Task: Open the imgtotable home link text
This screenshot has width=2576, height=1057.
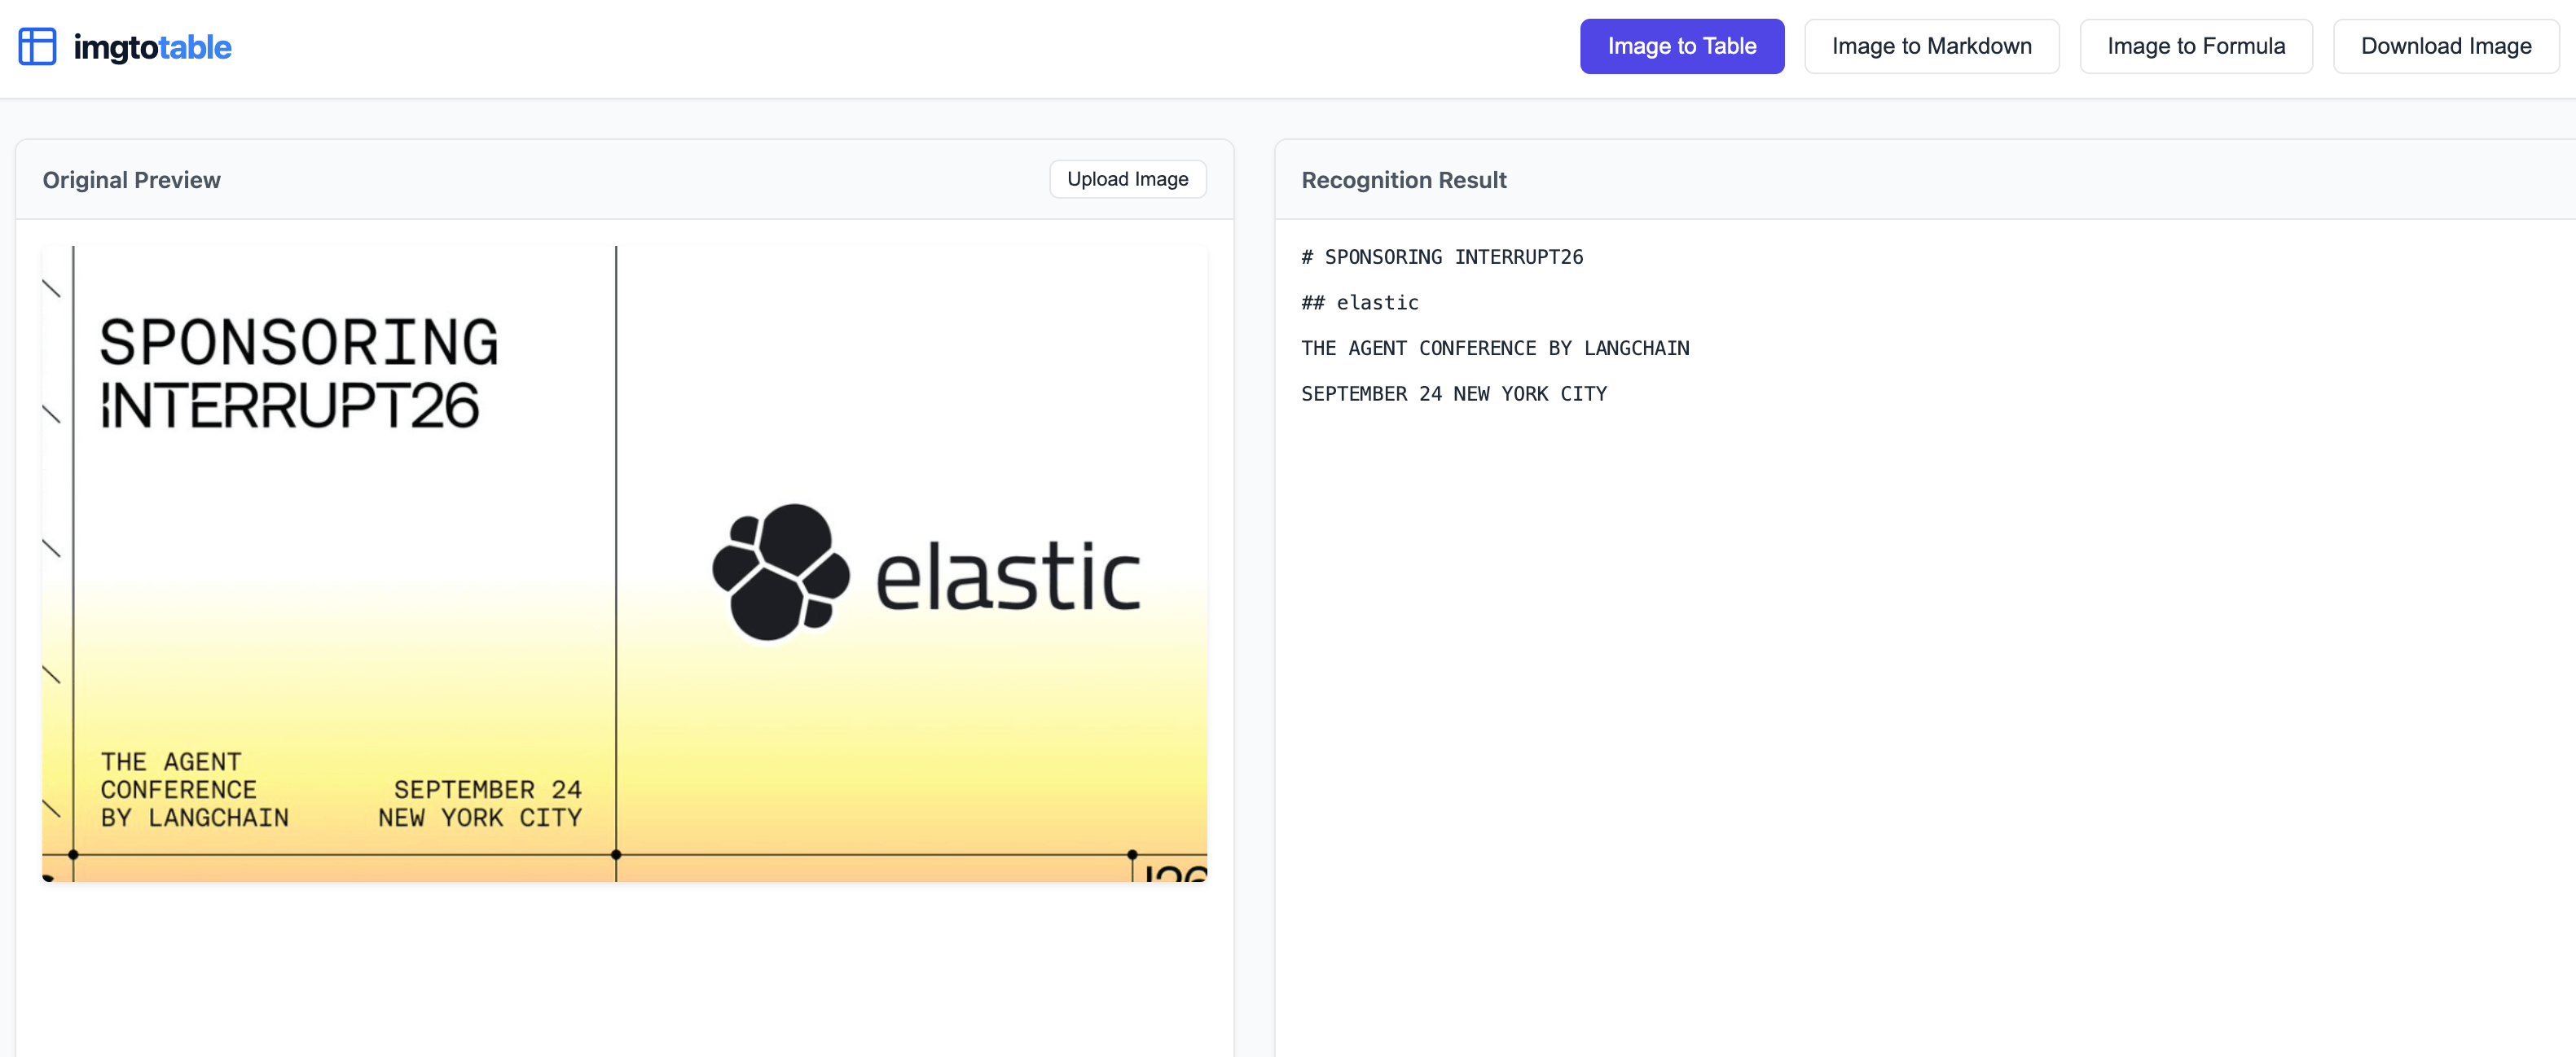Action: pos(152,47)
